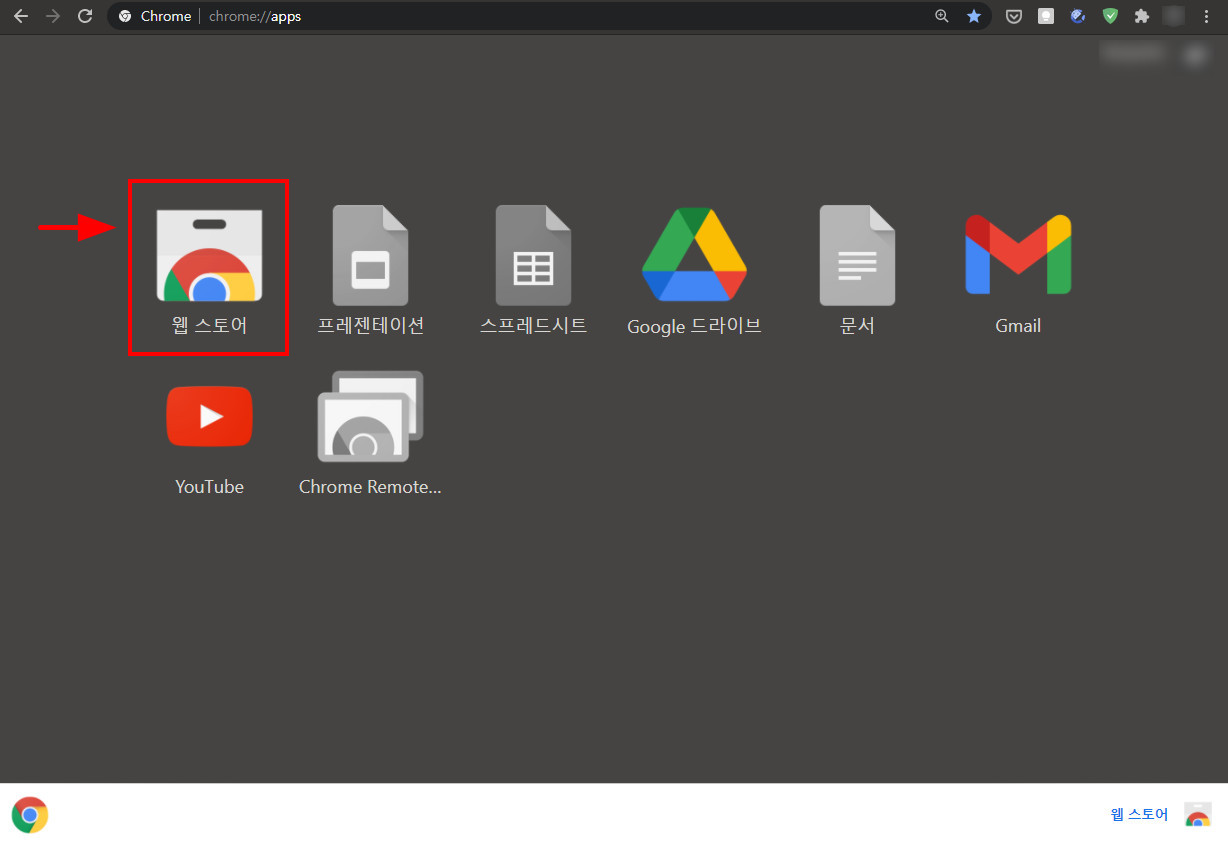Open the Gmail app

[x=1018, y=255]
